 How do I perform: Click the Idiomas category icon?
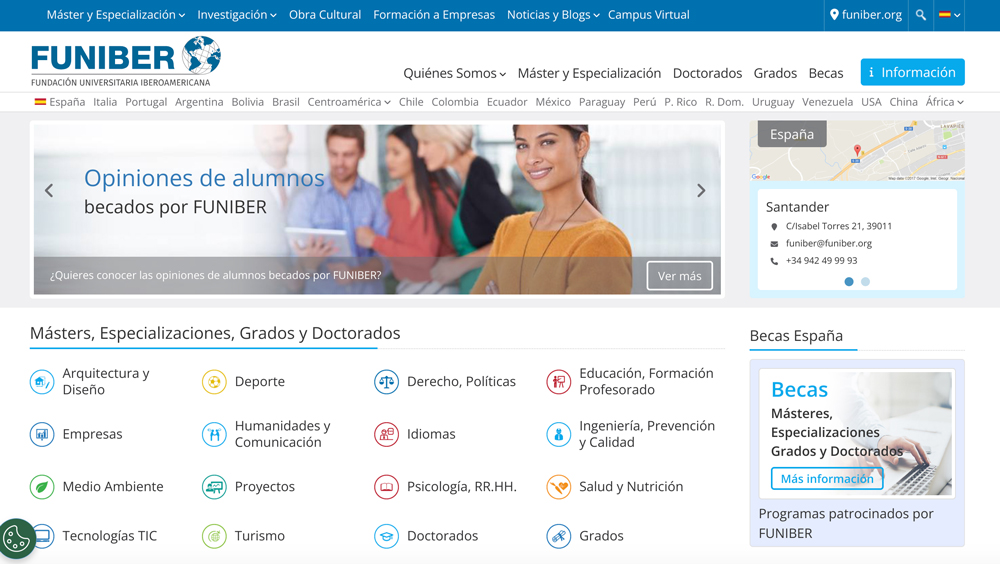386,434
